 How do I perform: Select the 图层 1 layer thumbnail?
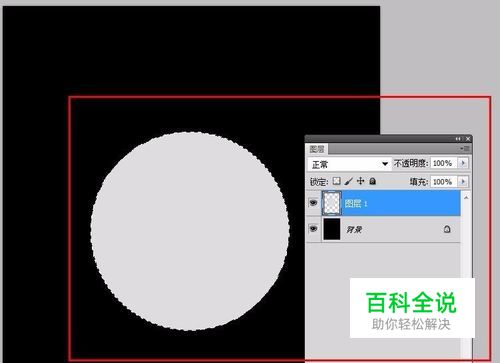click(x=332, y=203)
